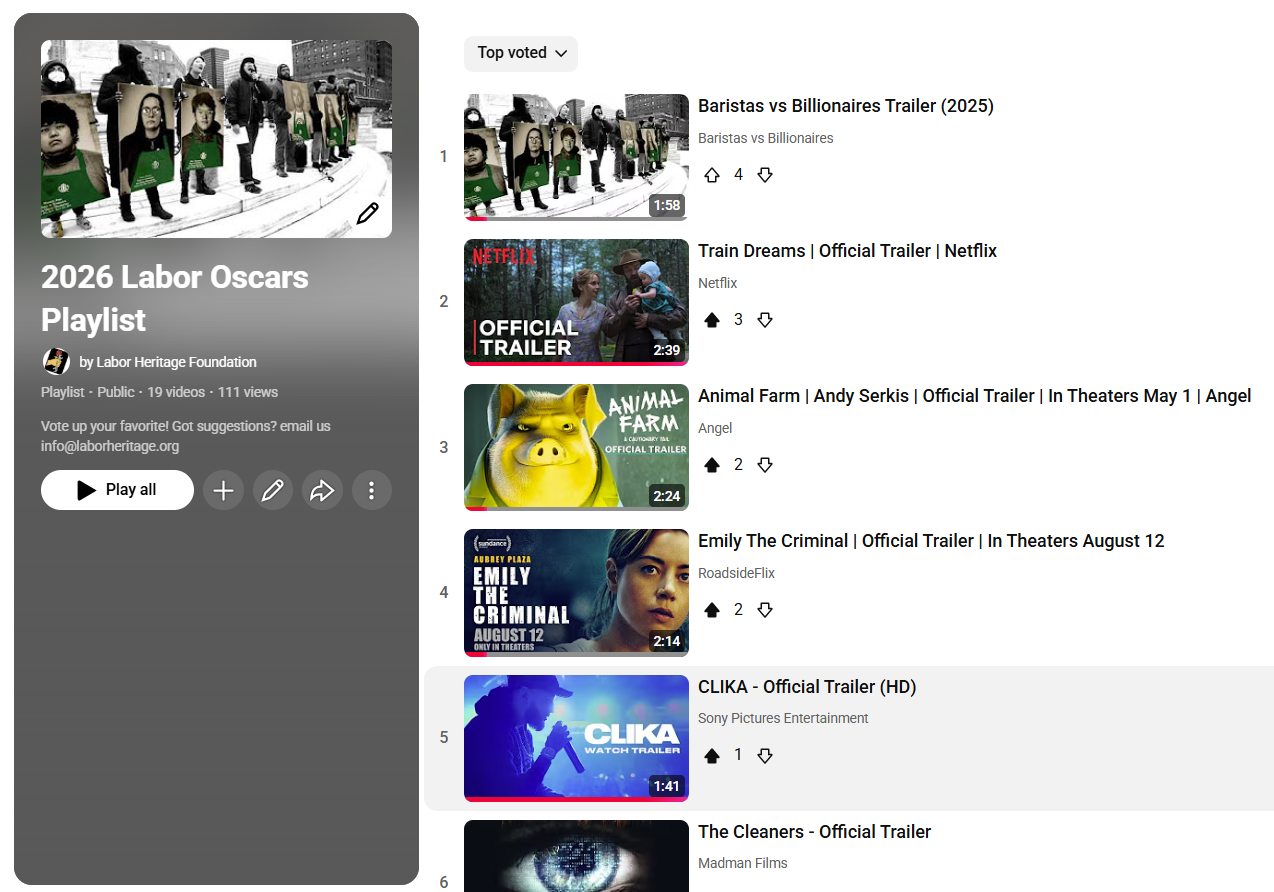Viewport: 1274px width, 892px height.
Task: Click the pencil icon on playlist cover
Action: 367,213
